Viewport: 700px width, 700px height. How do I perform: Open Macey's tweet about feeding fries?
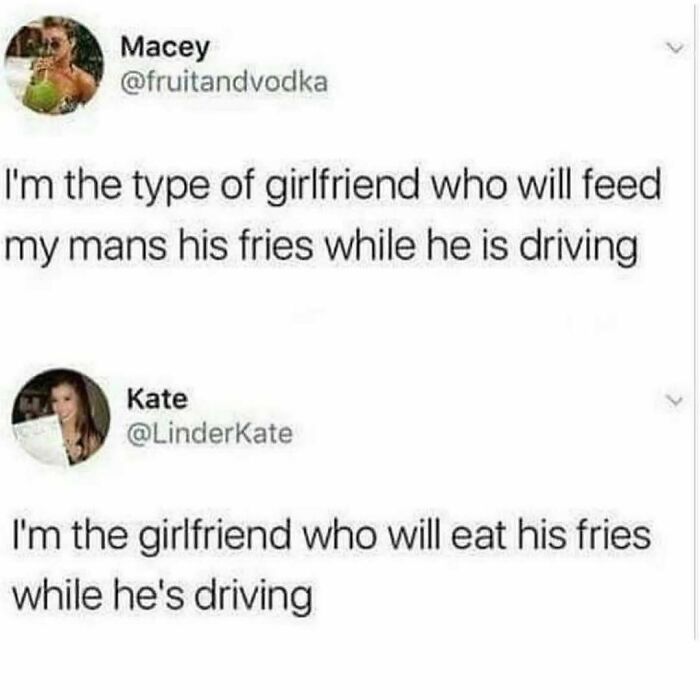333,216
